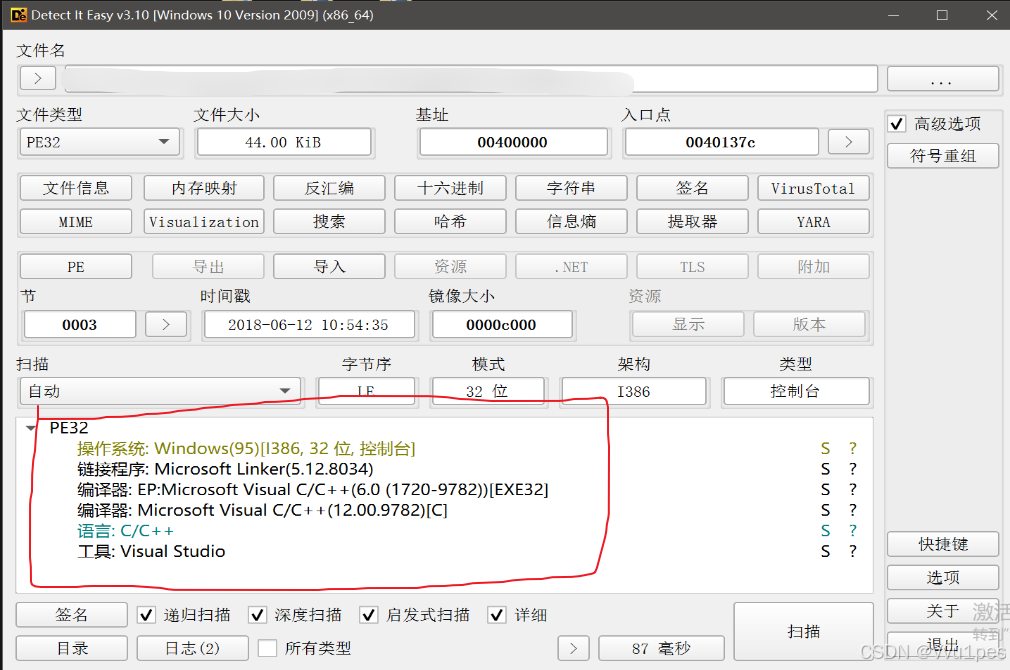This screenshot has width=1010, height=670.
Task: Open the PE32 file type dropdown
Action: [100, 142]
